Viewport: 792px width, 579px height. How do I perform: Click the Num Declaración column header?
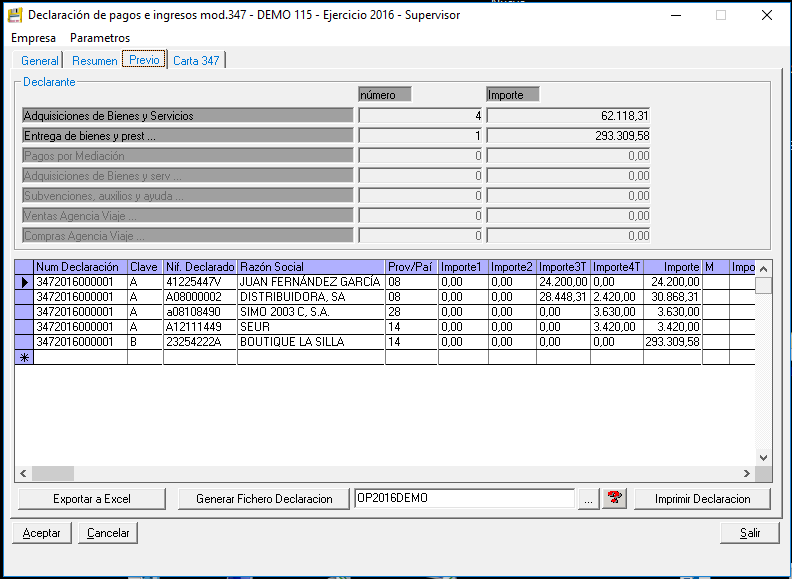pos(80,267)
